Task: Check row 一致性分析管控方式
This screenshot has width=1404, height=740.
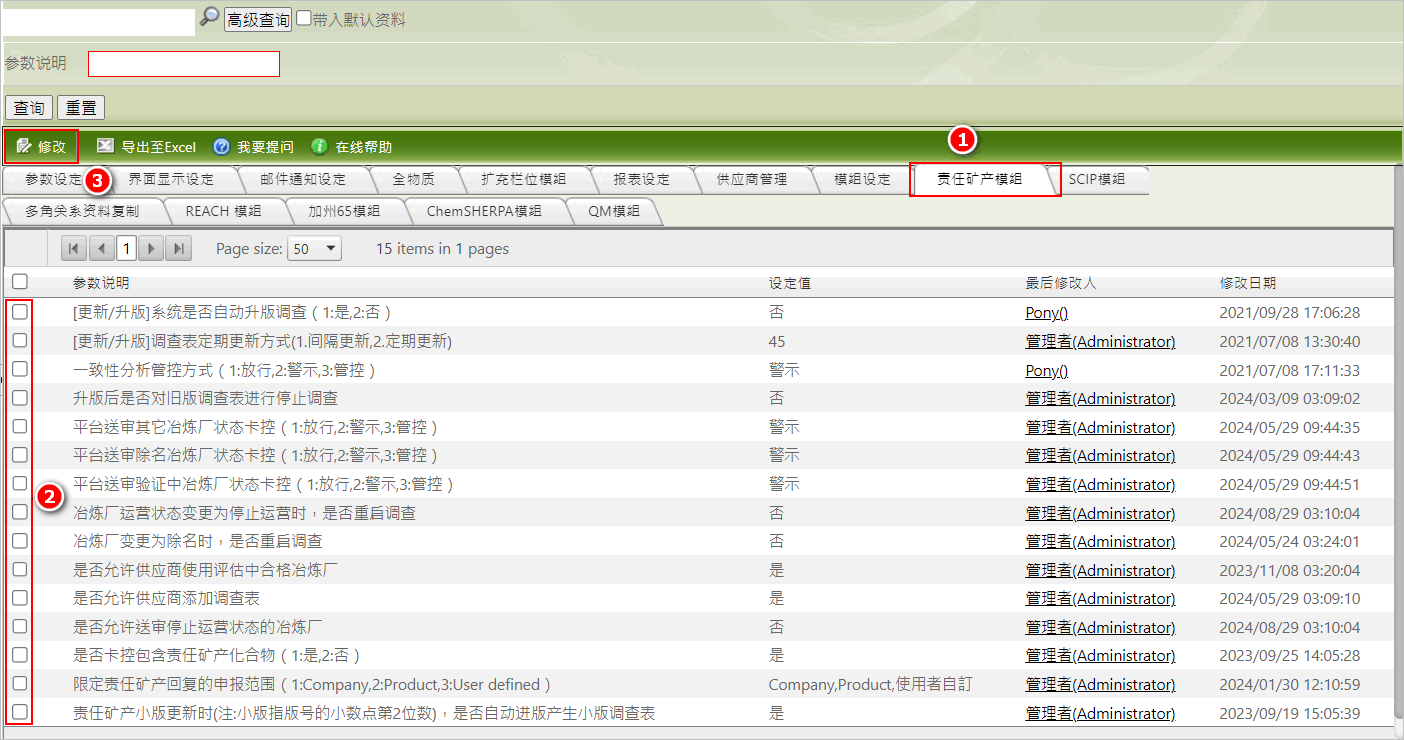Action: click(x=19, y=369)
